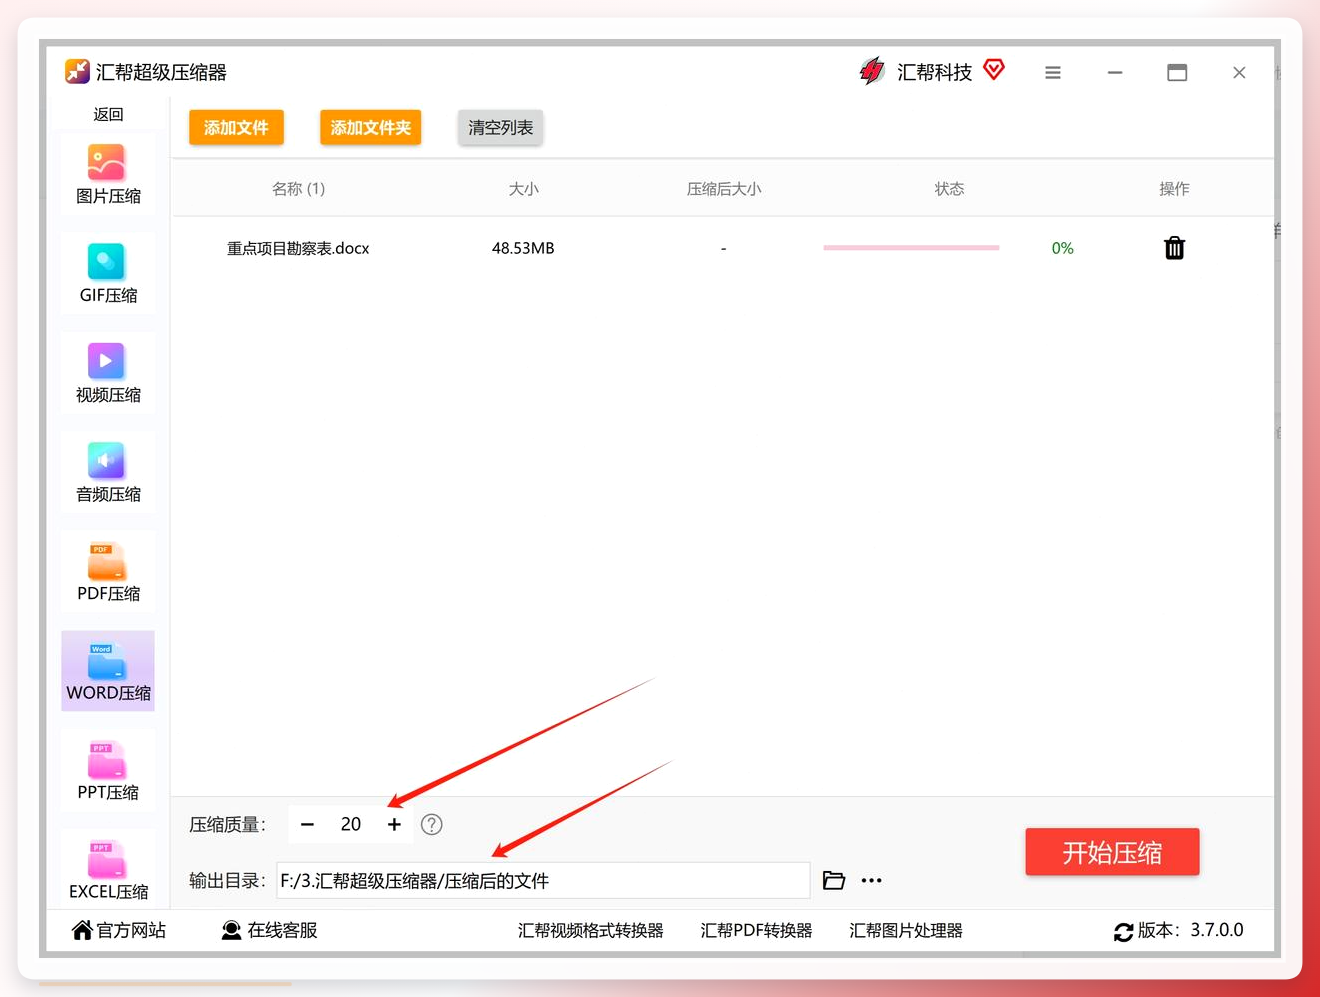Click the 大小 column header
This screenshot has width=1320, height=997.
pyautogui.click(x=523, y=189)
